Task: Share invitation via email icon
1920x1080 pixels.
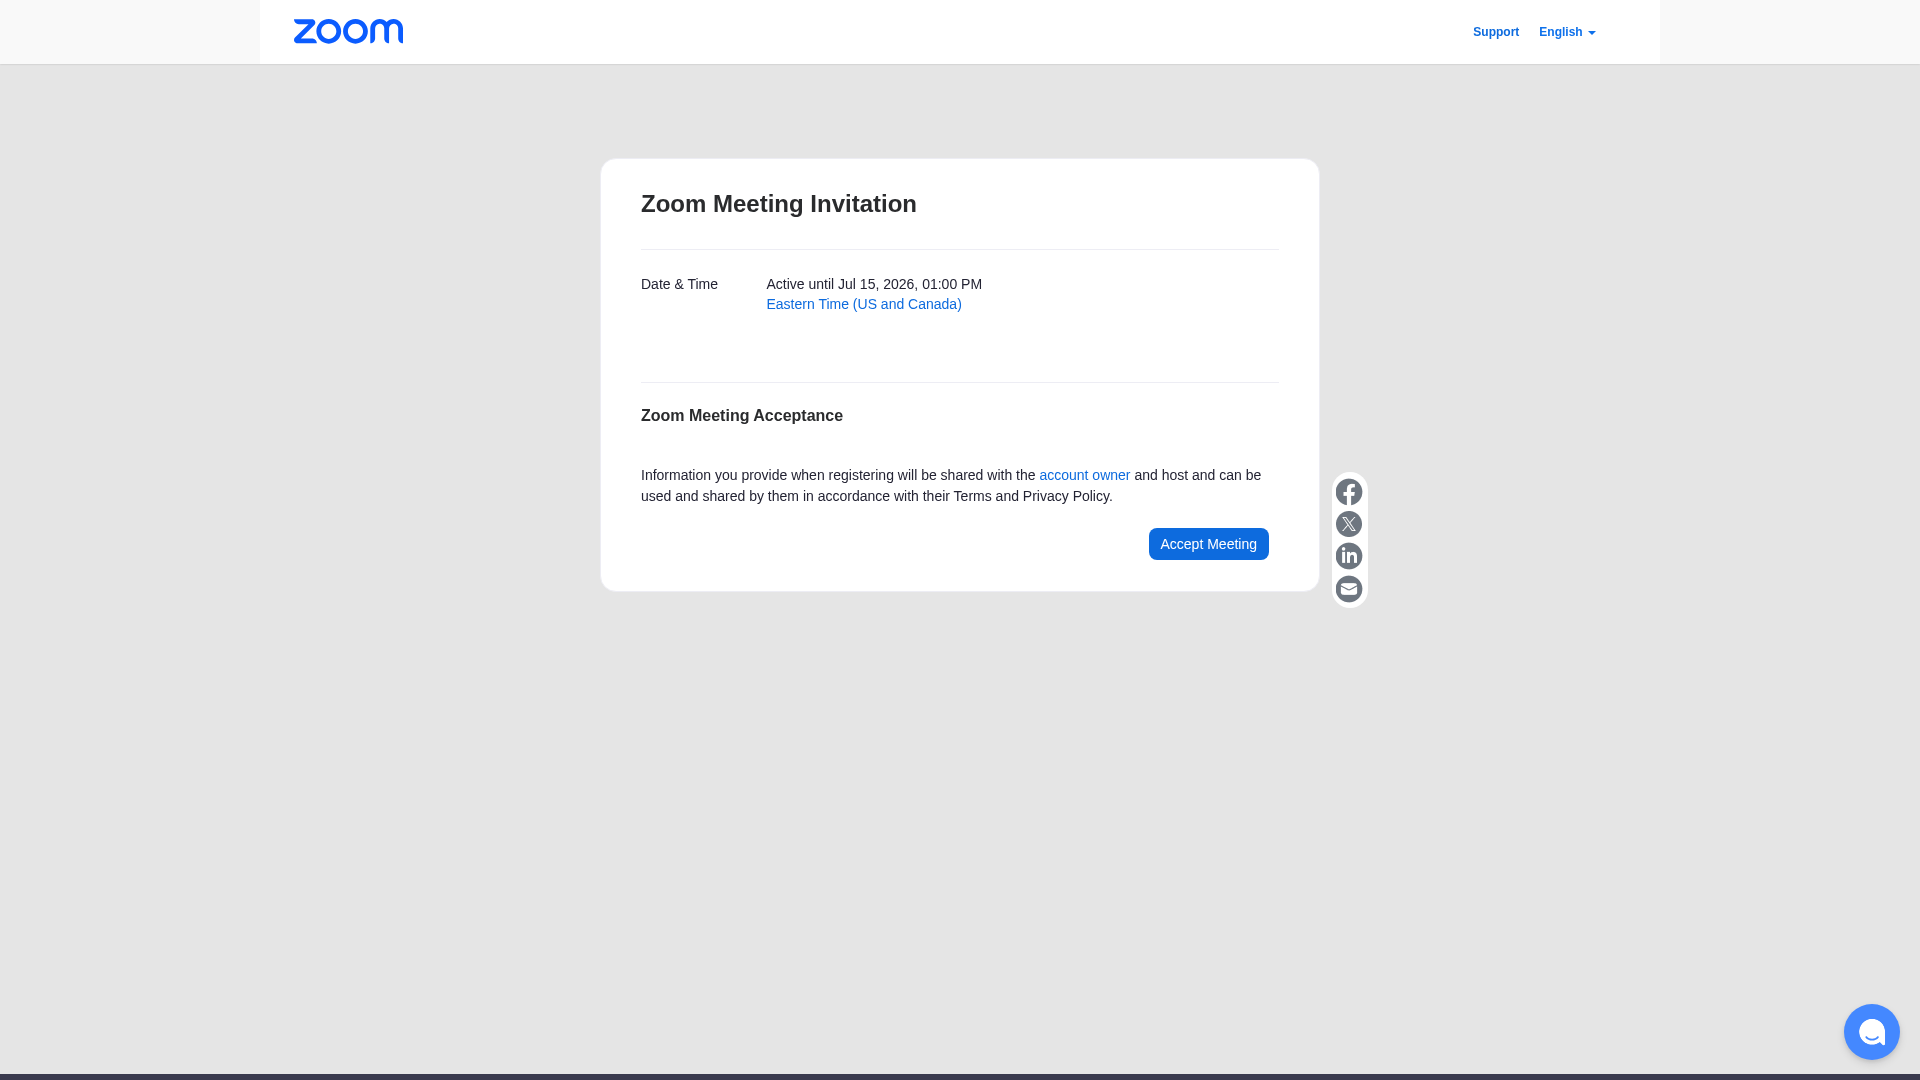Action: click(1349, 589)
